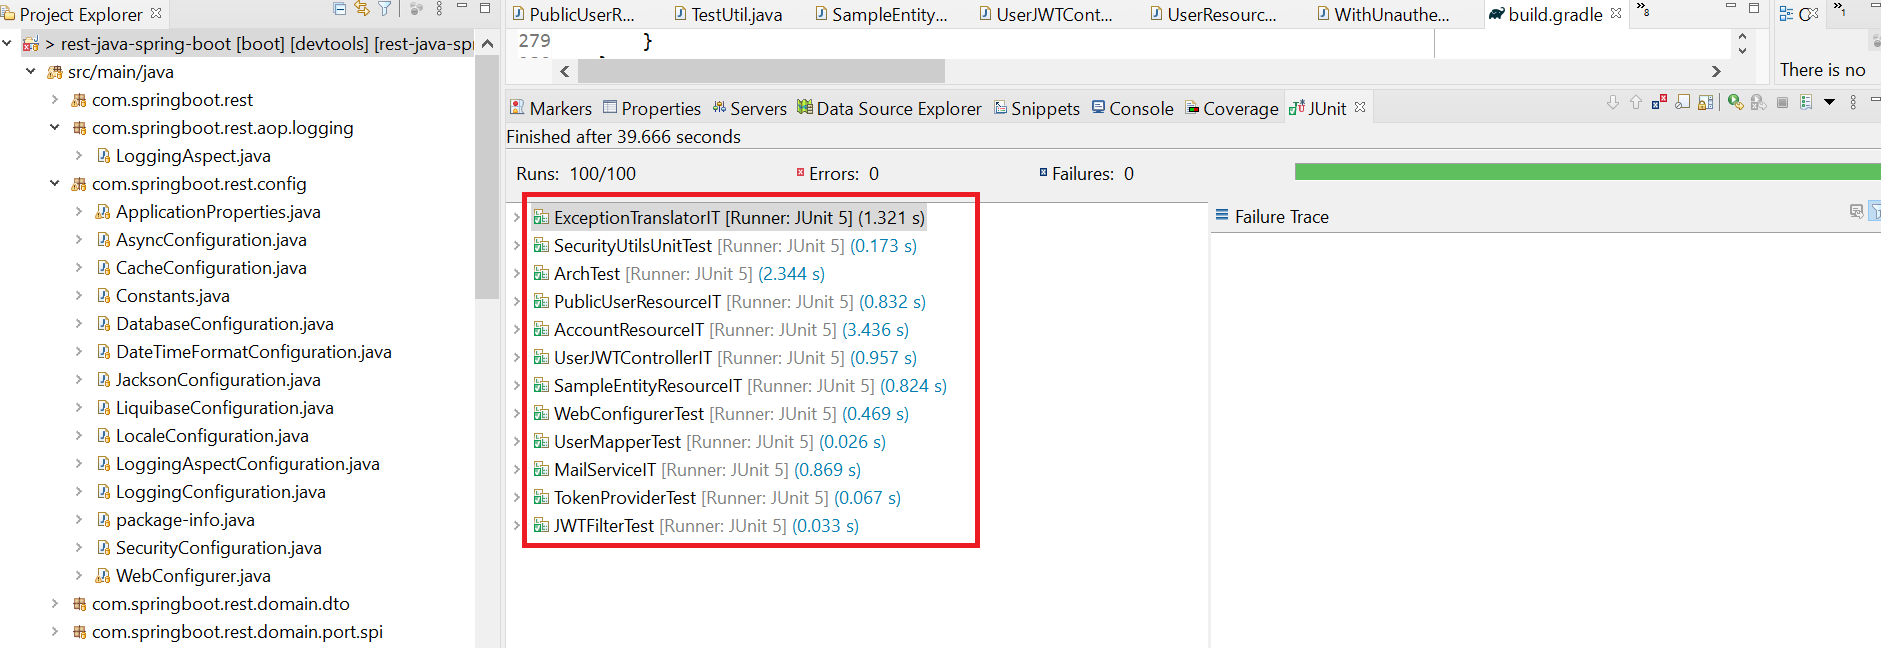Viewport: 1881px width, 648px height.
Task: Open Project Explorer filter icon
Action: pyautogui.click(x=385, y=9)
